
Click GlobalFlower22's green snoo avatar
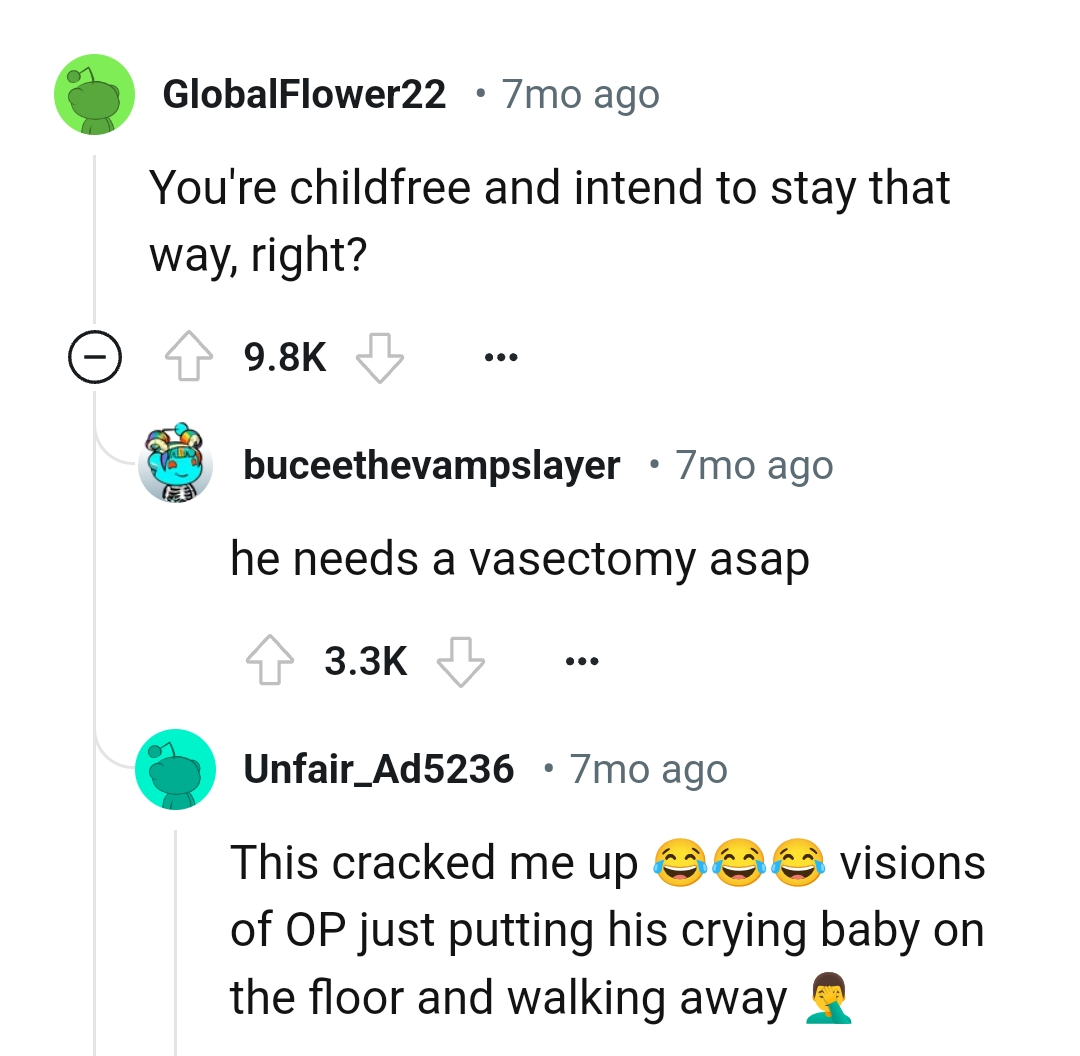(93, 93)
